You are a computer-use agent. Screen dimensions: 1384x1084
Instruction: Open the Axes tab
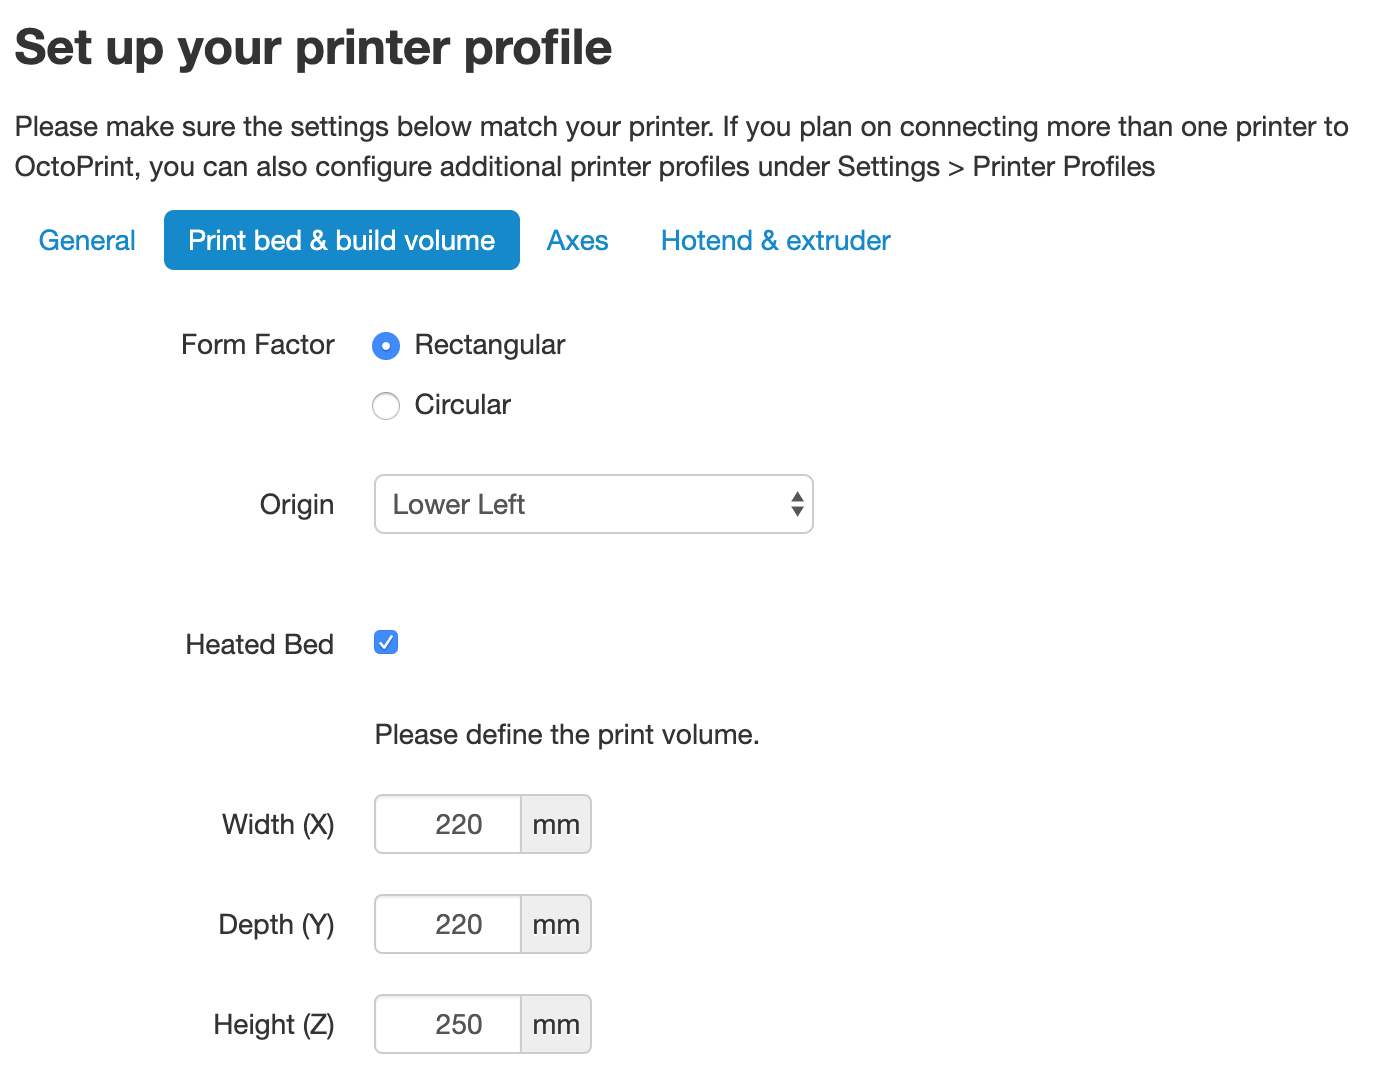(x=577, y=240)
